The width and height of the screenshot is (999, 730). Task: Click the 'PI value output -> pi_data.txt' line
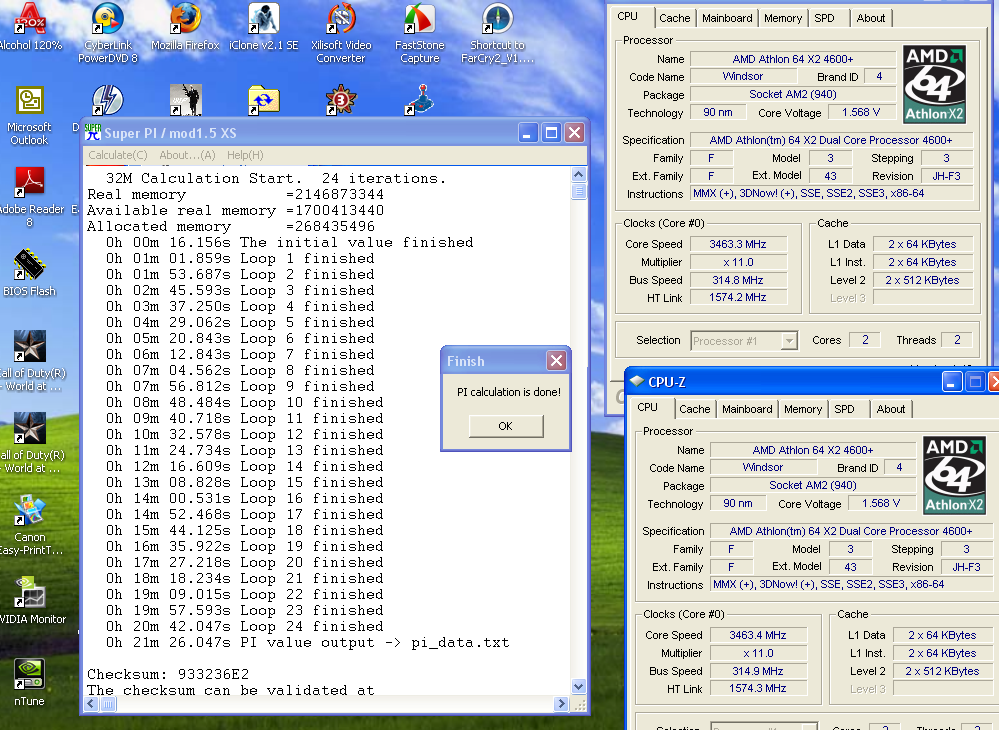pyautogui.click(x=308, y=642)
